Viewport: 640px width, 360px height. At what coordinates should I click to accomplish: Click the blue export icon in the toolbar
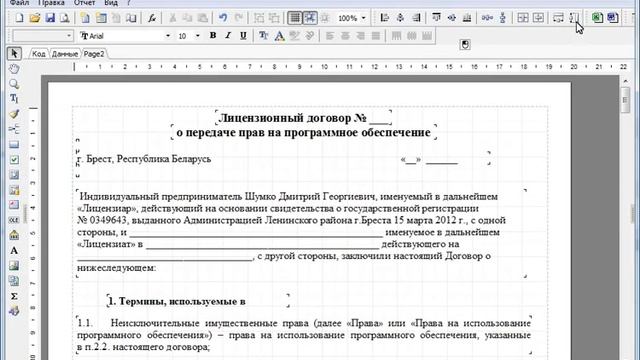pos(613,18)
